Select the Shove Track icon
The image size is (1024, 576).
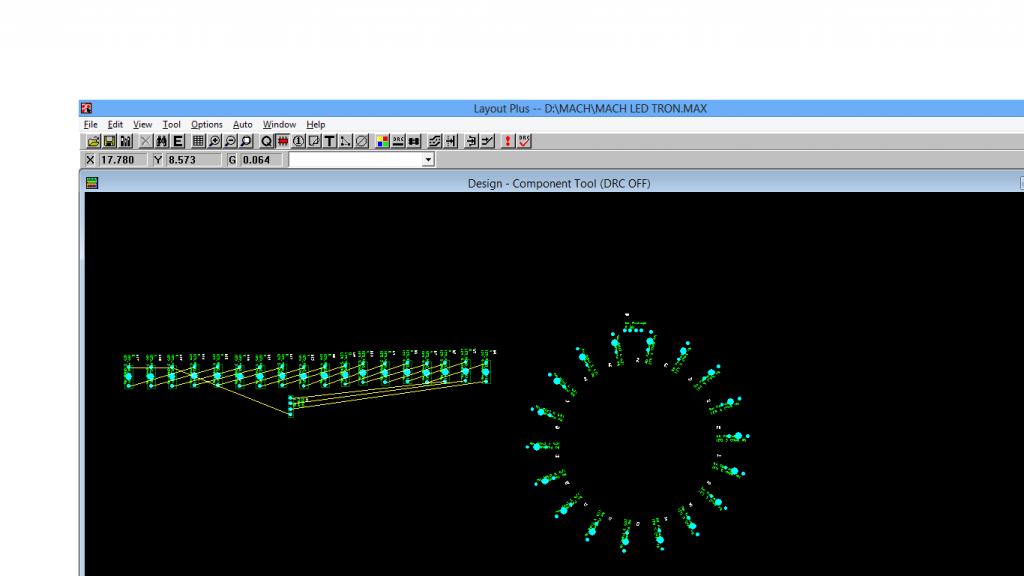450,141
